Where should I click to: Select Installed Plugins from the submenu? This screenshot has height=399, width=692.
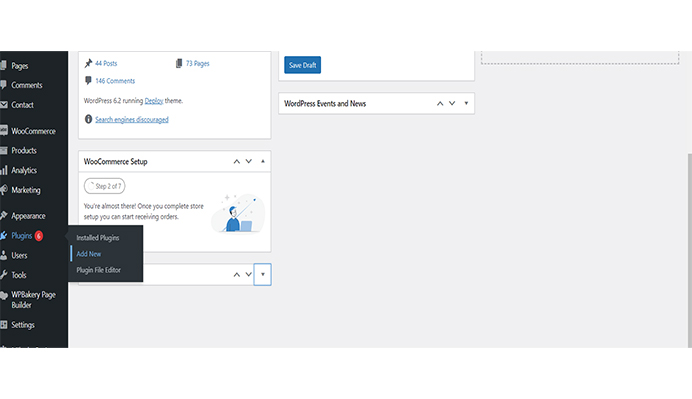coord(98,238)
